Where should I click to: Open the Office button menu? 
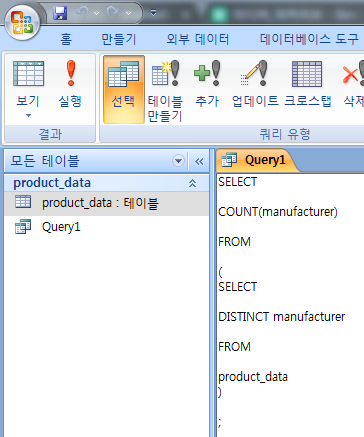point(22,23)
